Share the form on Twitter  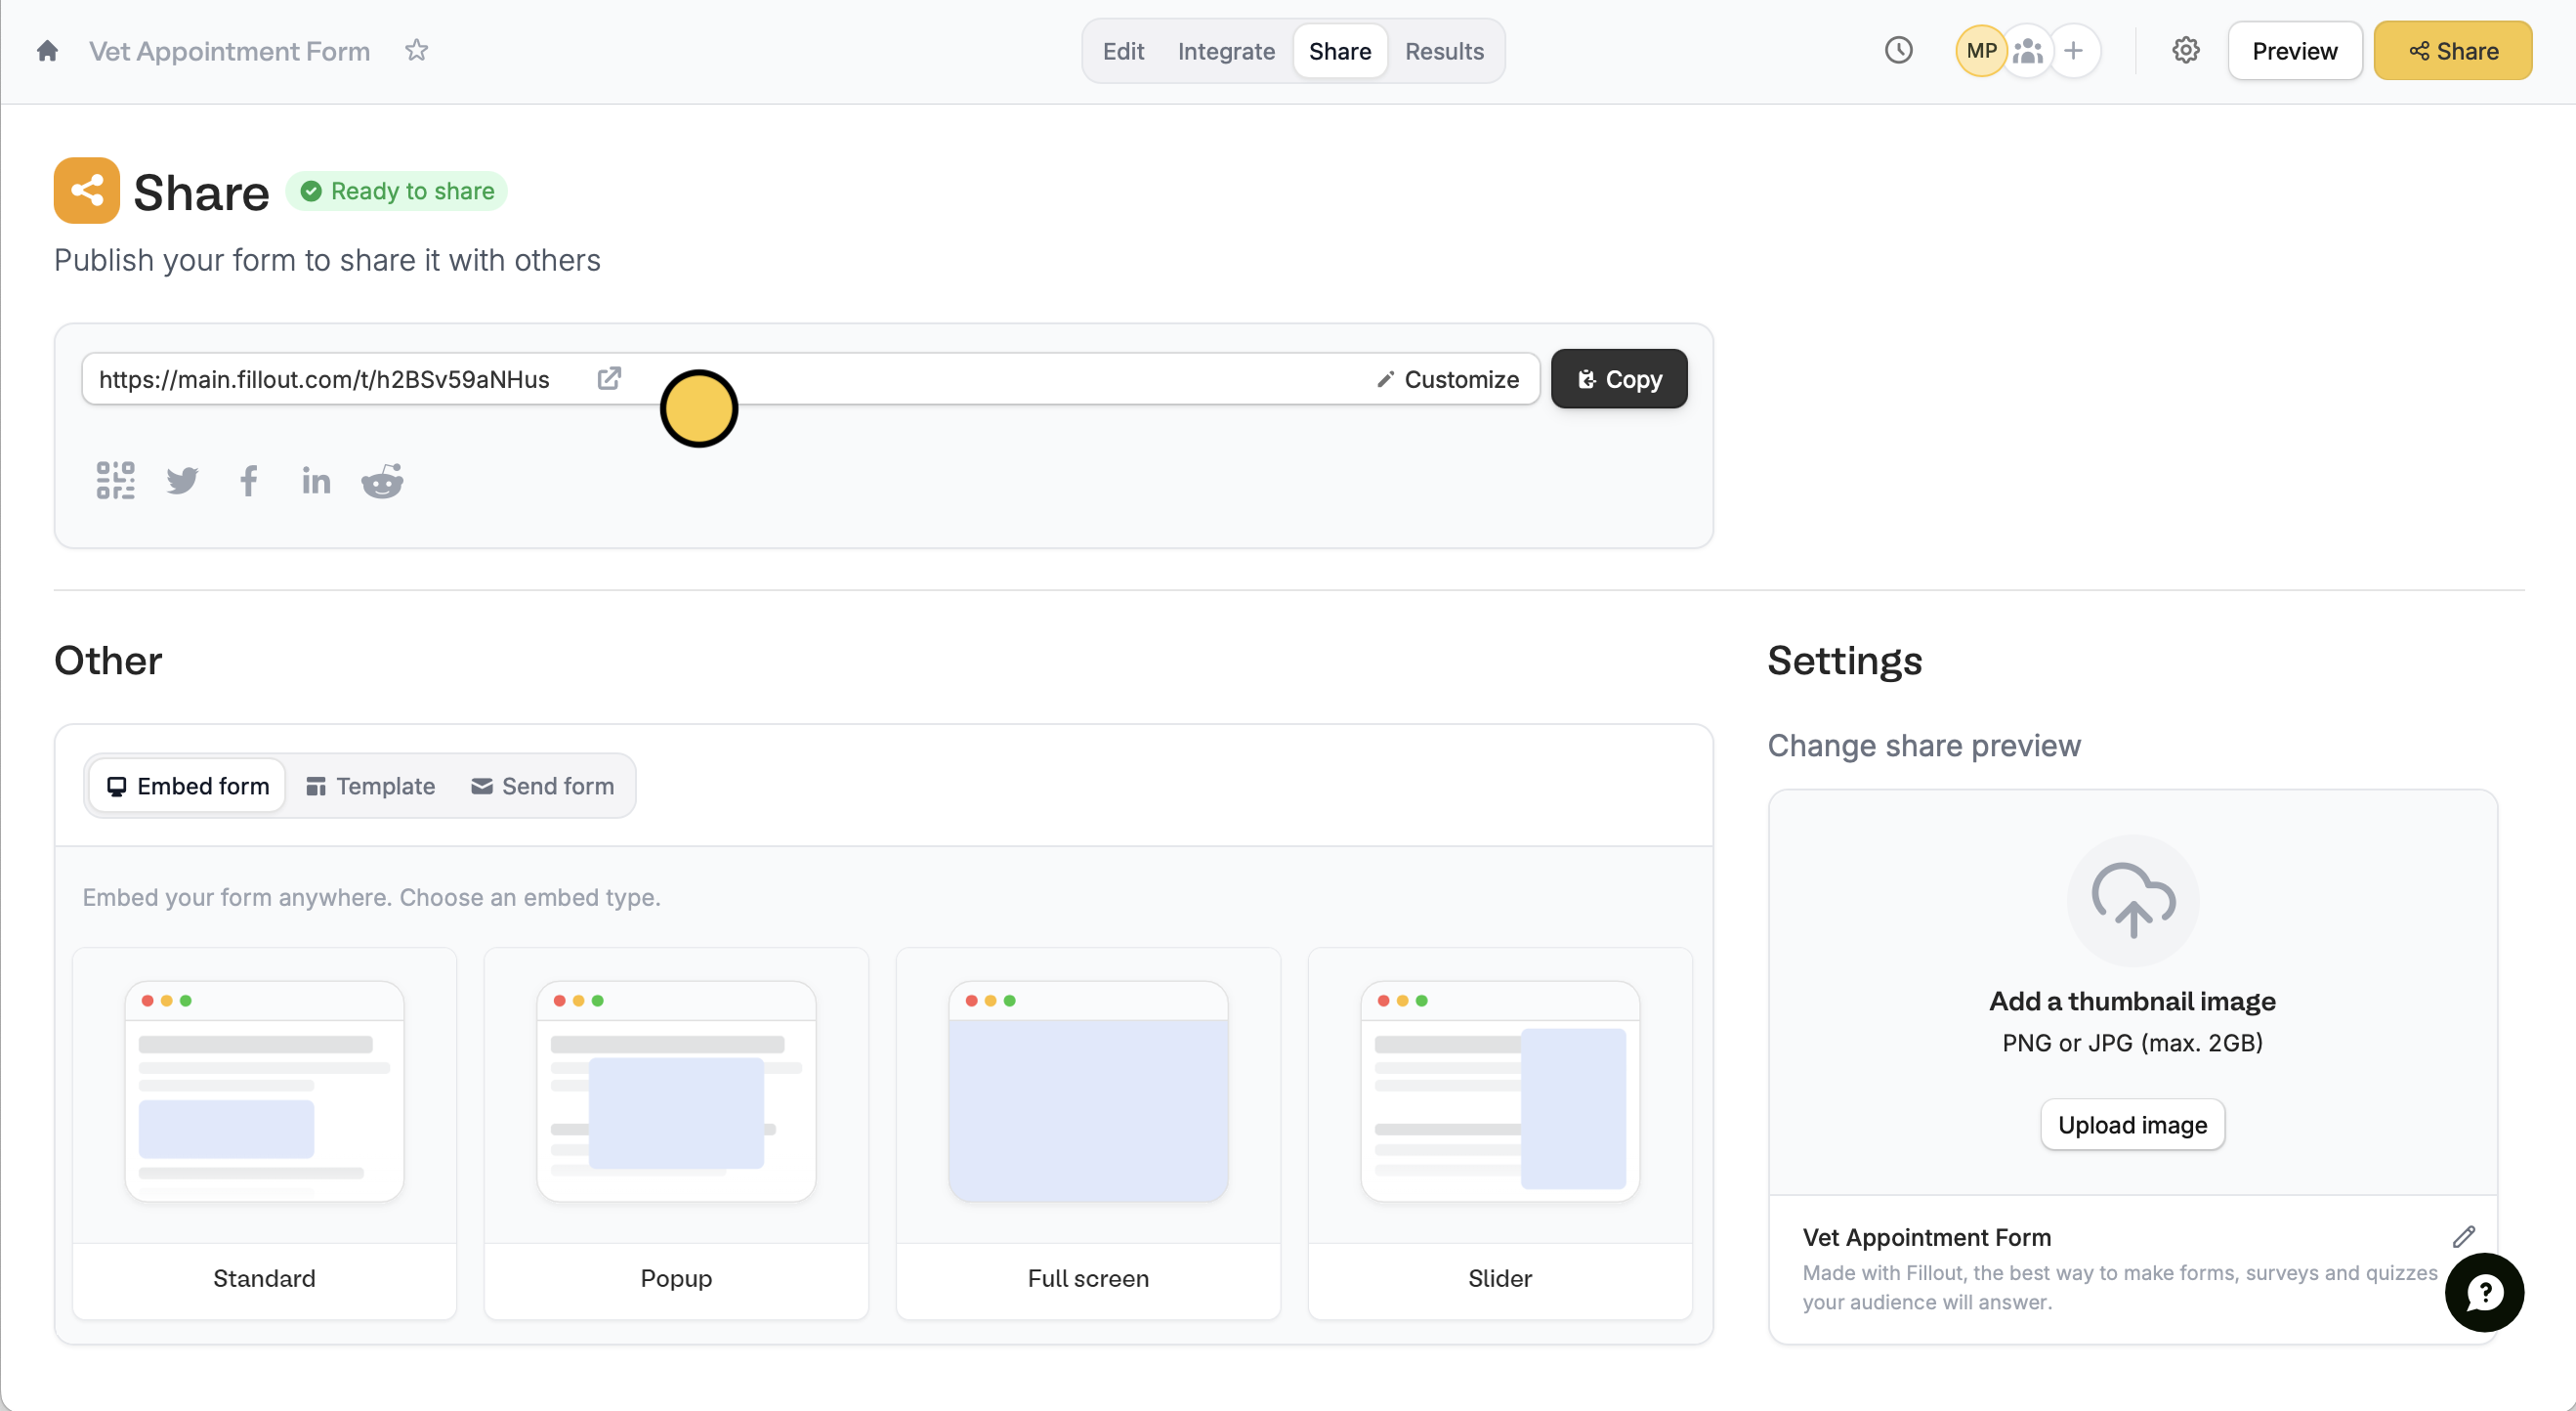point(182,480)
